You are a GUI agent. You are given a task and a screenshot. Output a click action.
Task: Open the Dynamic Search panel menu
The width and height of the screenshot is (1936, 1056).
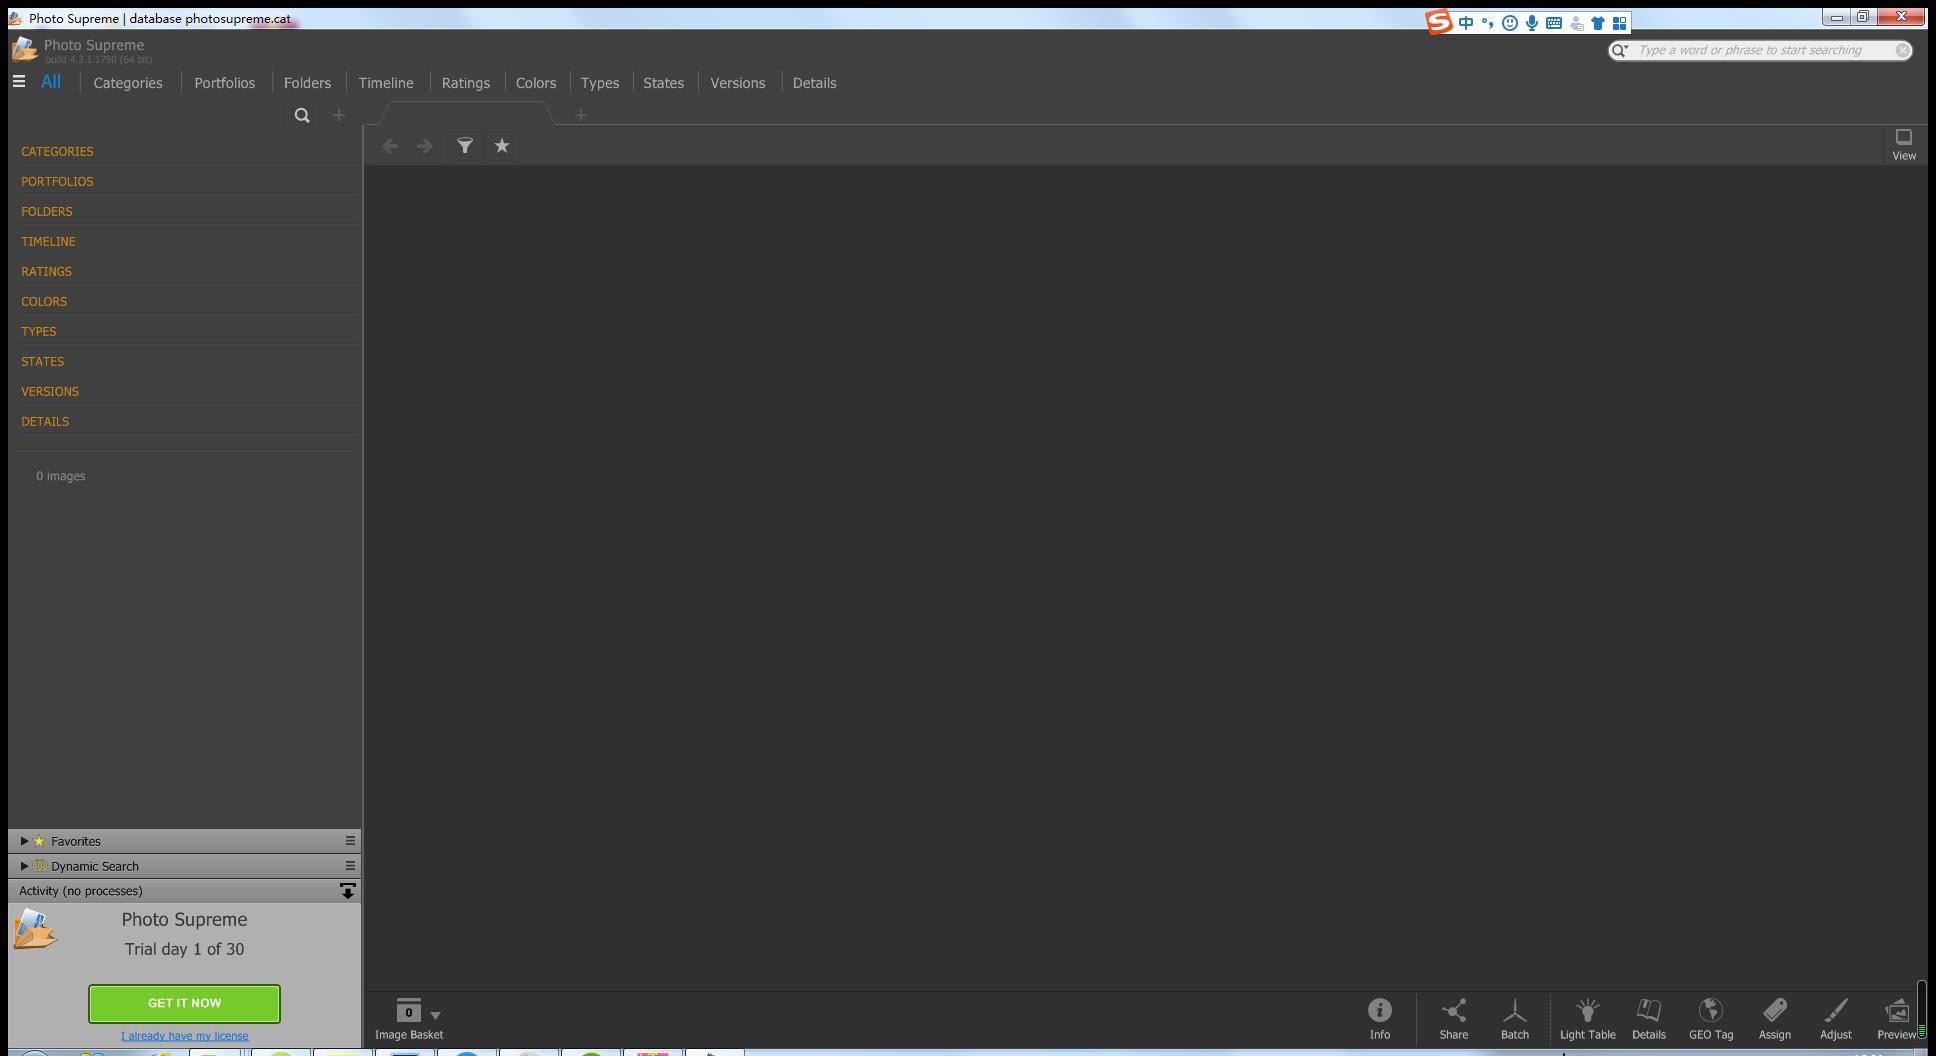[350, 866]
